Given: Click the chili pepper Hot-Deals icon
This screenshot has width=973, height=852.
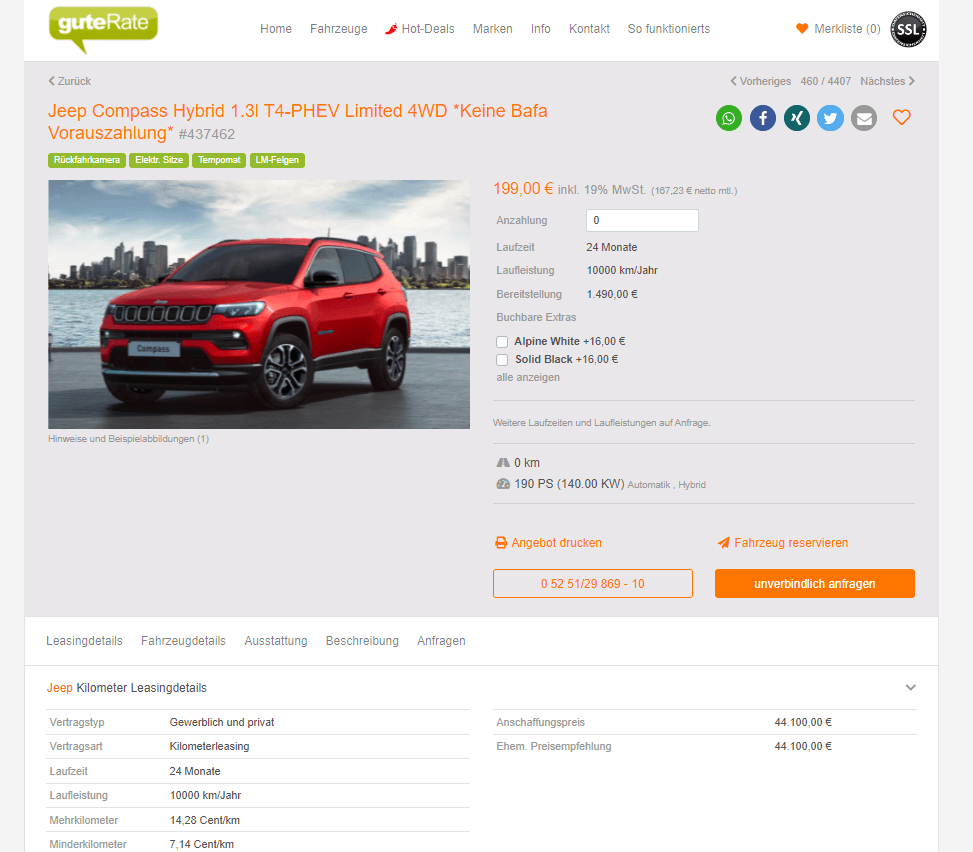Looking at the screenshot, I should 391,29.
